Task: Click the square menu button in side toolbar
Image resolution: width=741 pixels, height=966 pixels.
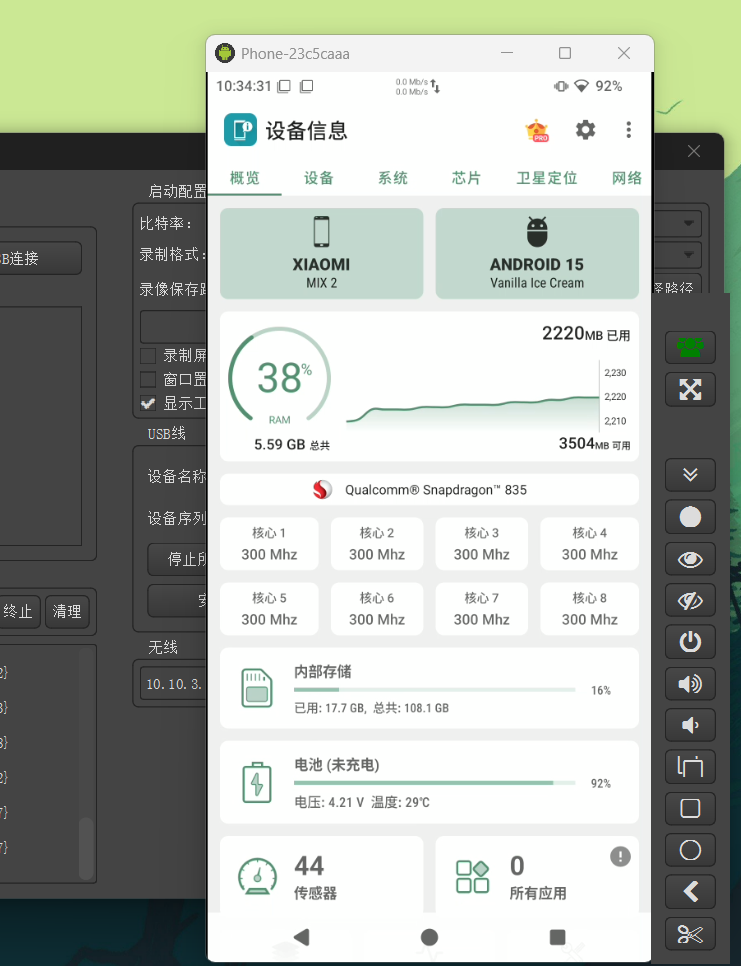Action: click(690, 808)
